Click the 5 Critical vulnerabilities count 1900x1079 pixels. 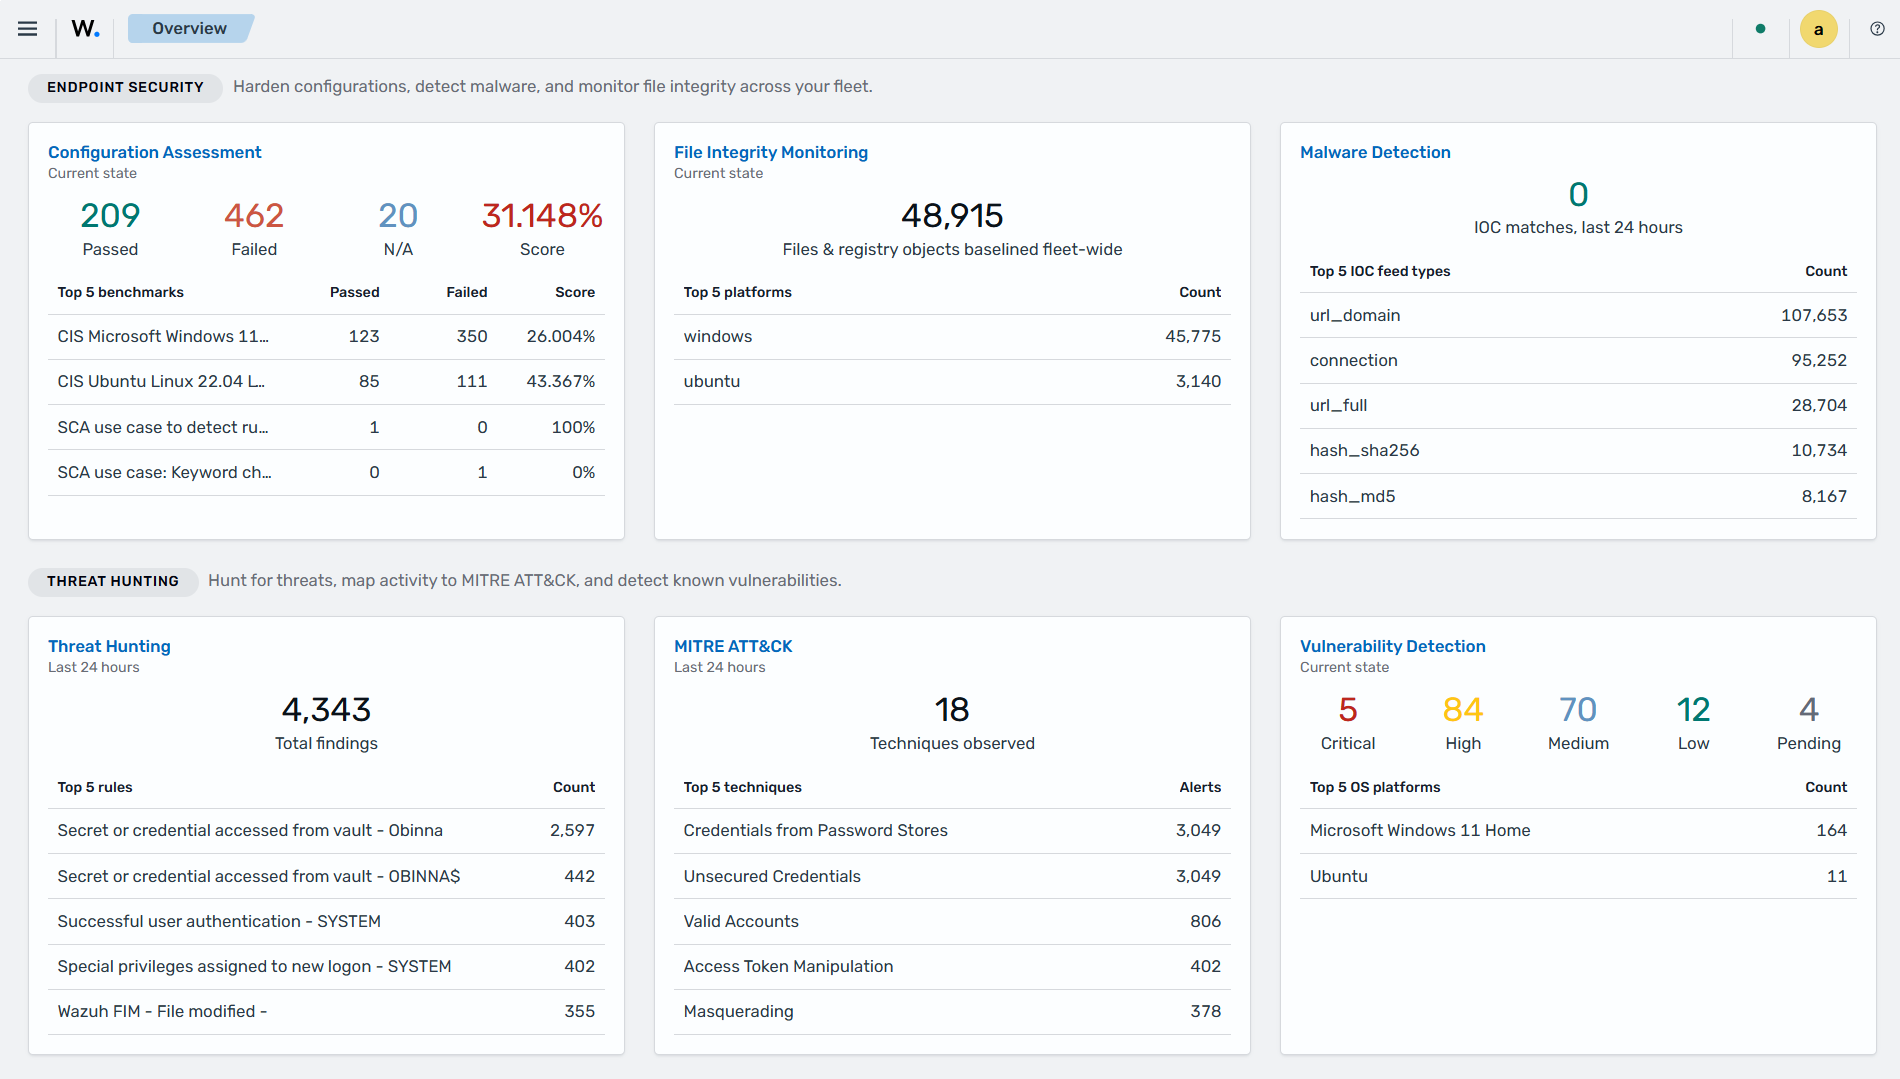[x=1348, y=709]
